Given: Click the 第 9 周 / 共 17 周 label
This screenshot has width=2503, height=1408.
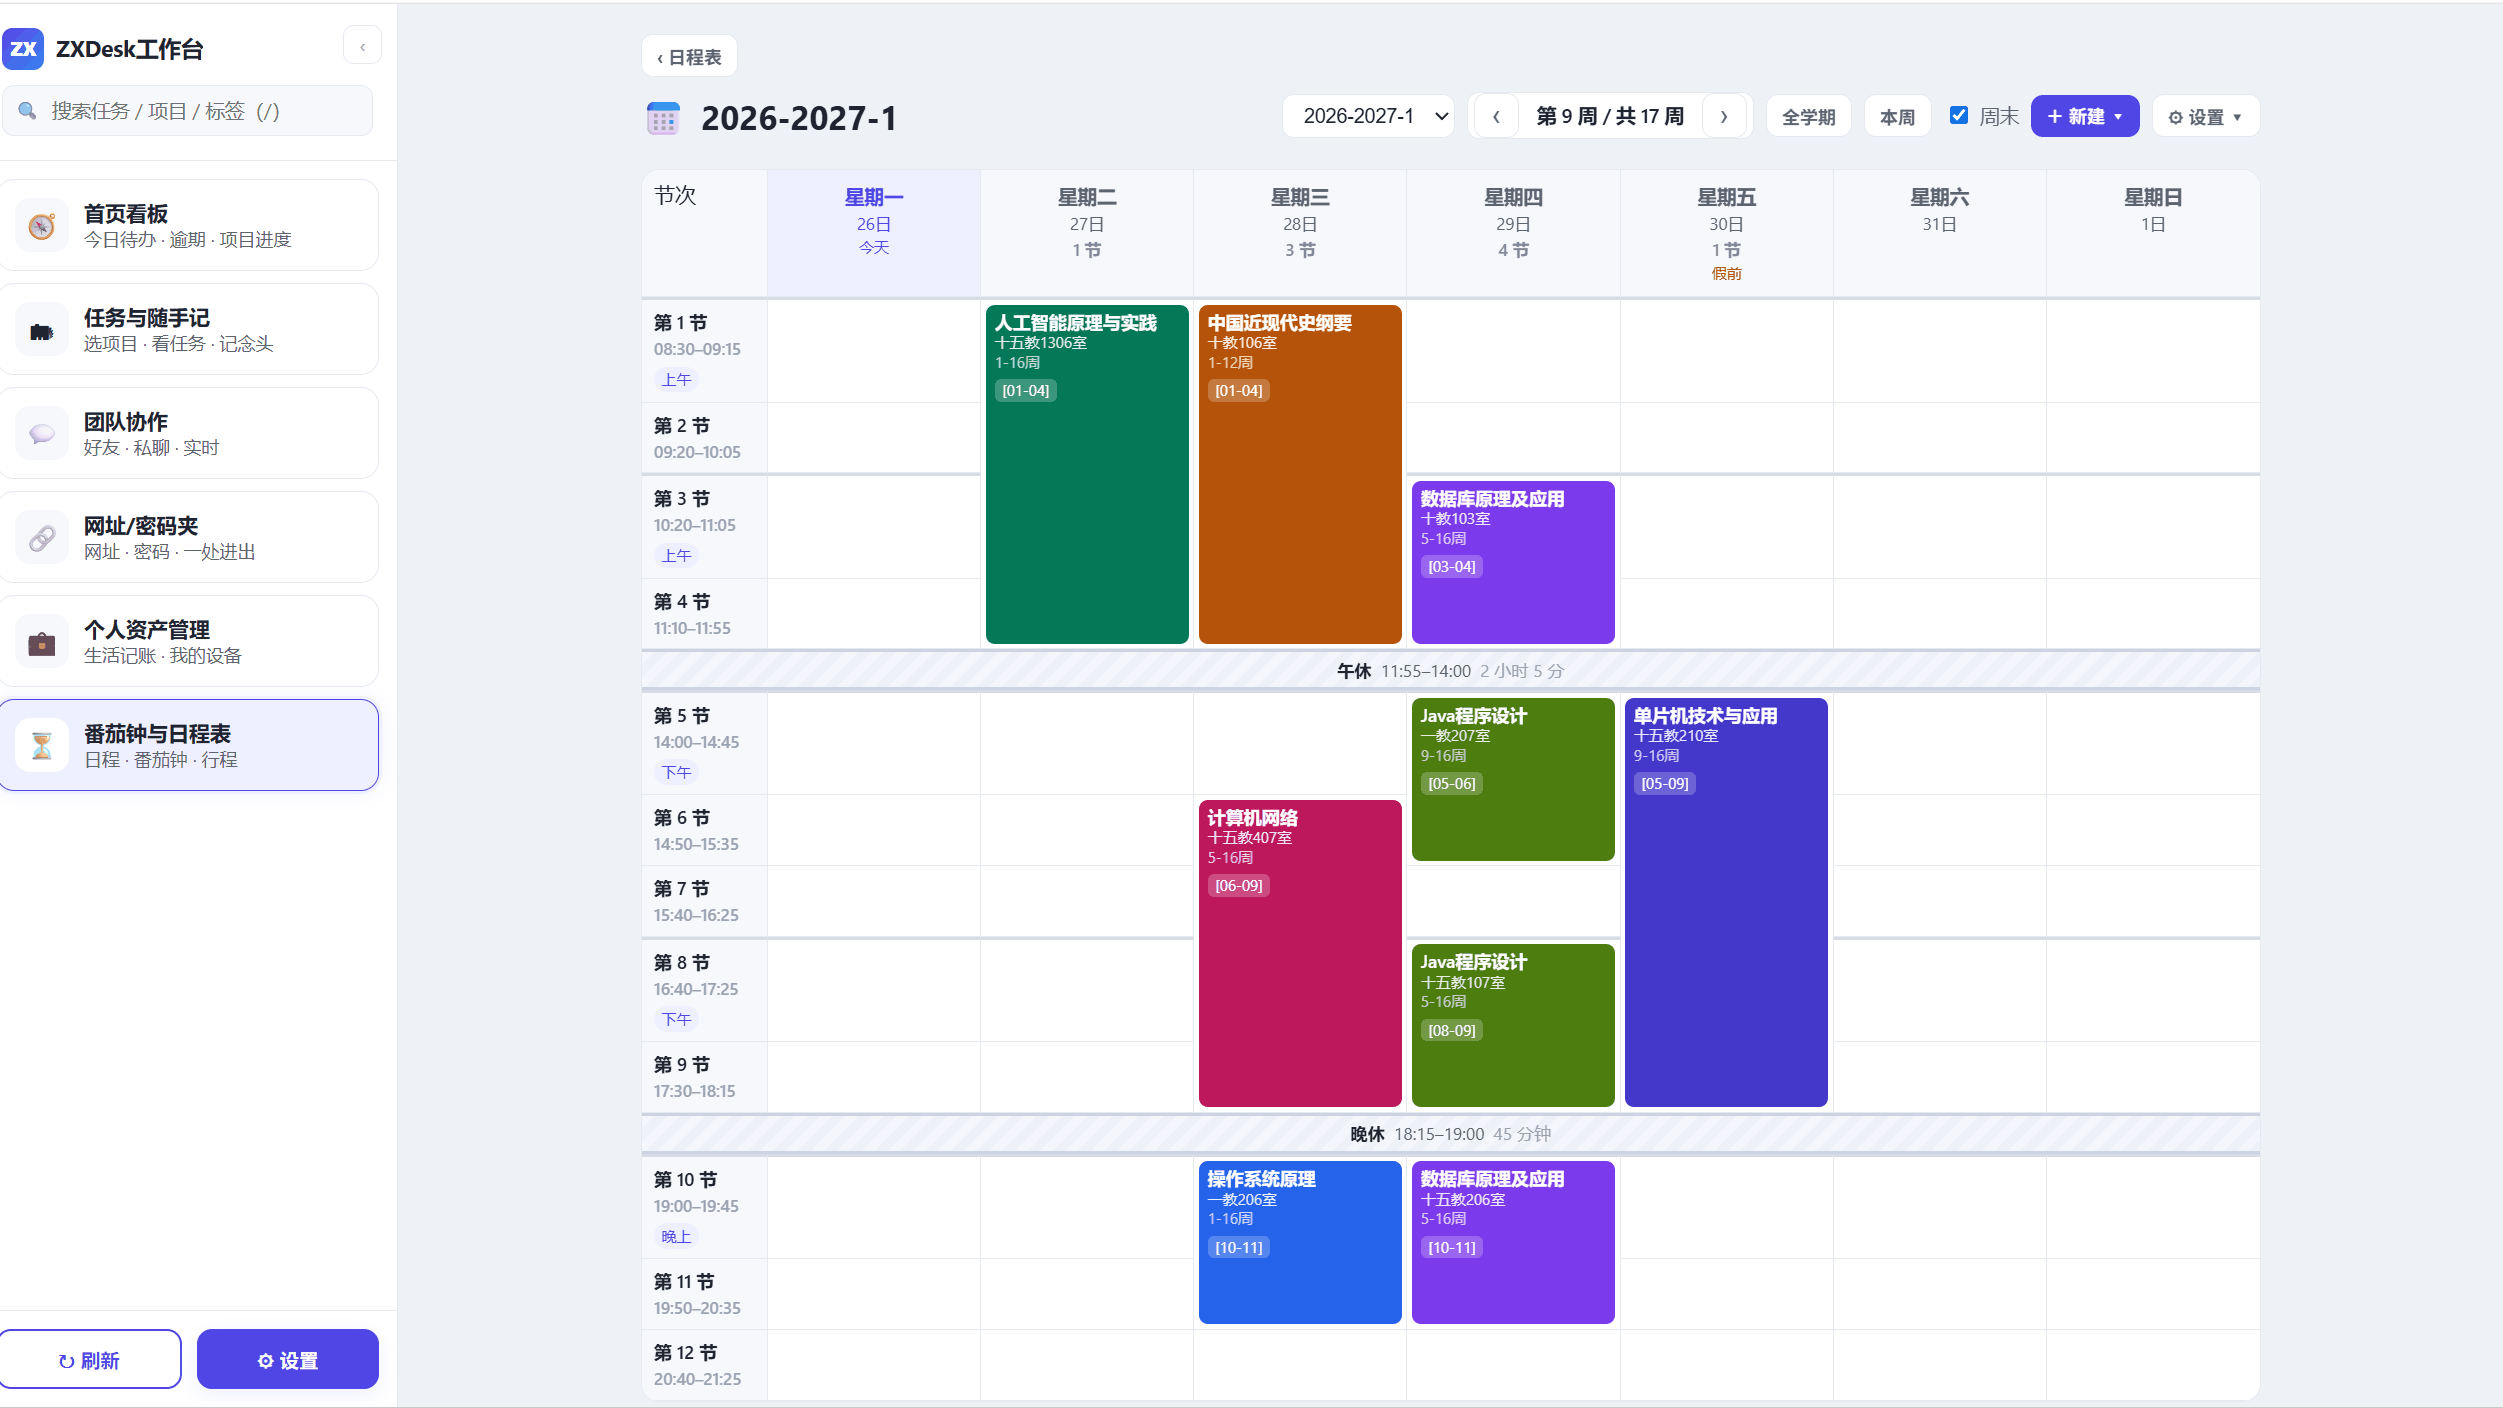Looking at the screenshot, I should coord(1610,116).
